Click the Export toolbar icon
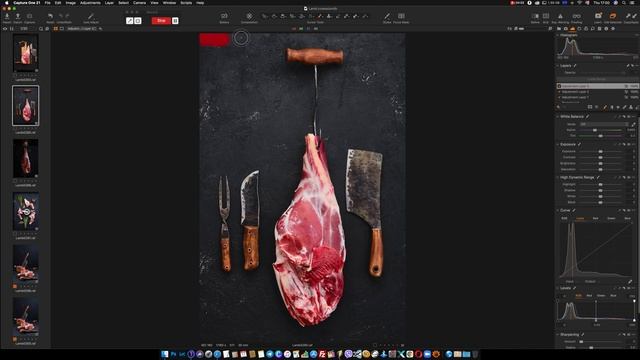 click(x=18, y=16)
